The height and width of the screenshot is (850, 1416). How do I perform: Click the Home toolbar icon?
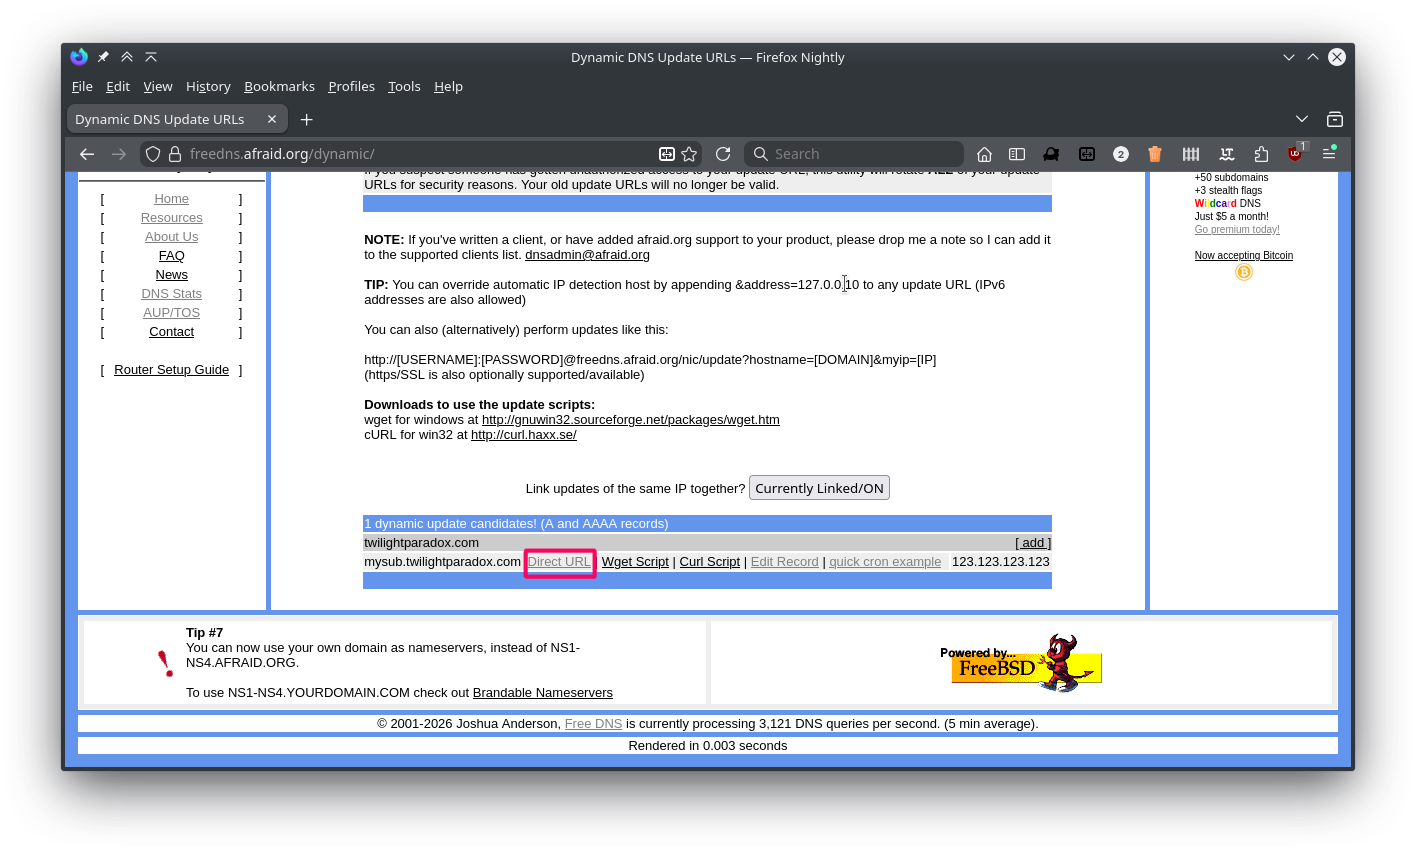[984, 154]
